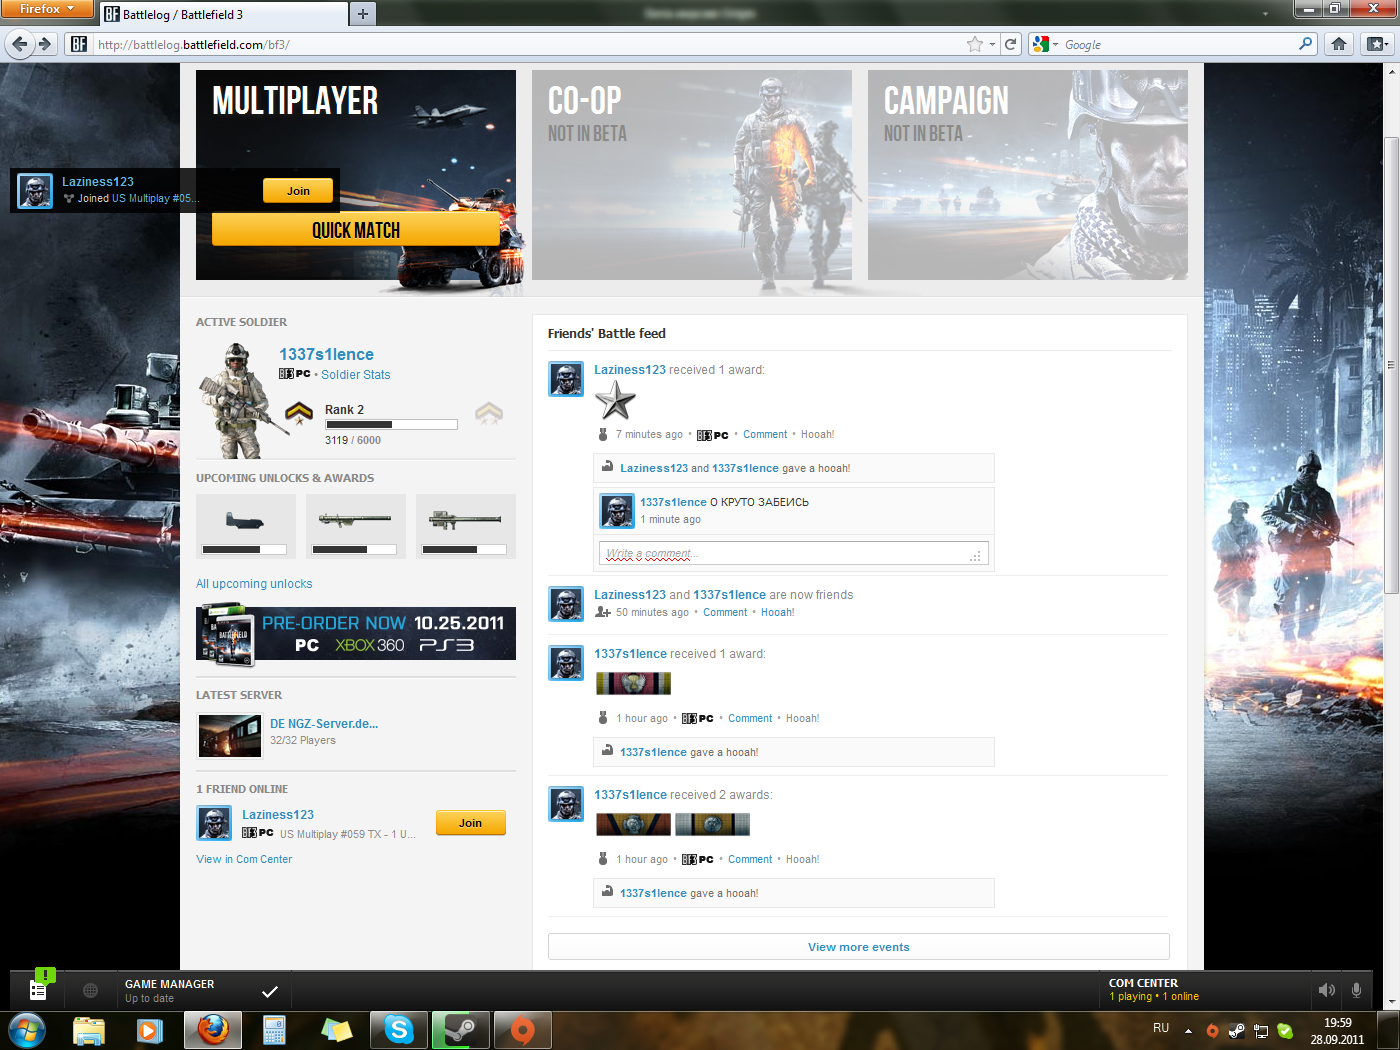Open Skype from the taskbar
The height and width of the screenshot is (1050, 1400).
coord(399,1030)
